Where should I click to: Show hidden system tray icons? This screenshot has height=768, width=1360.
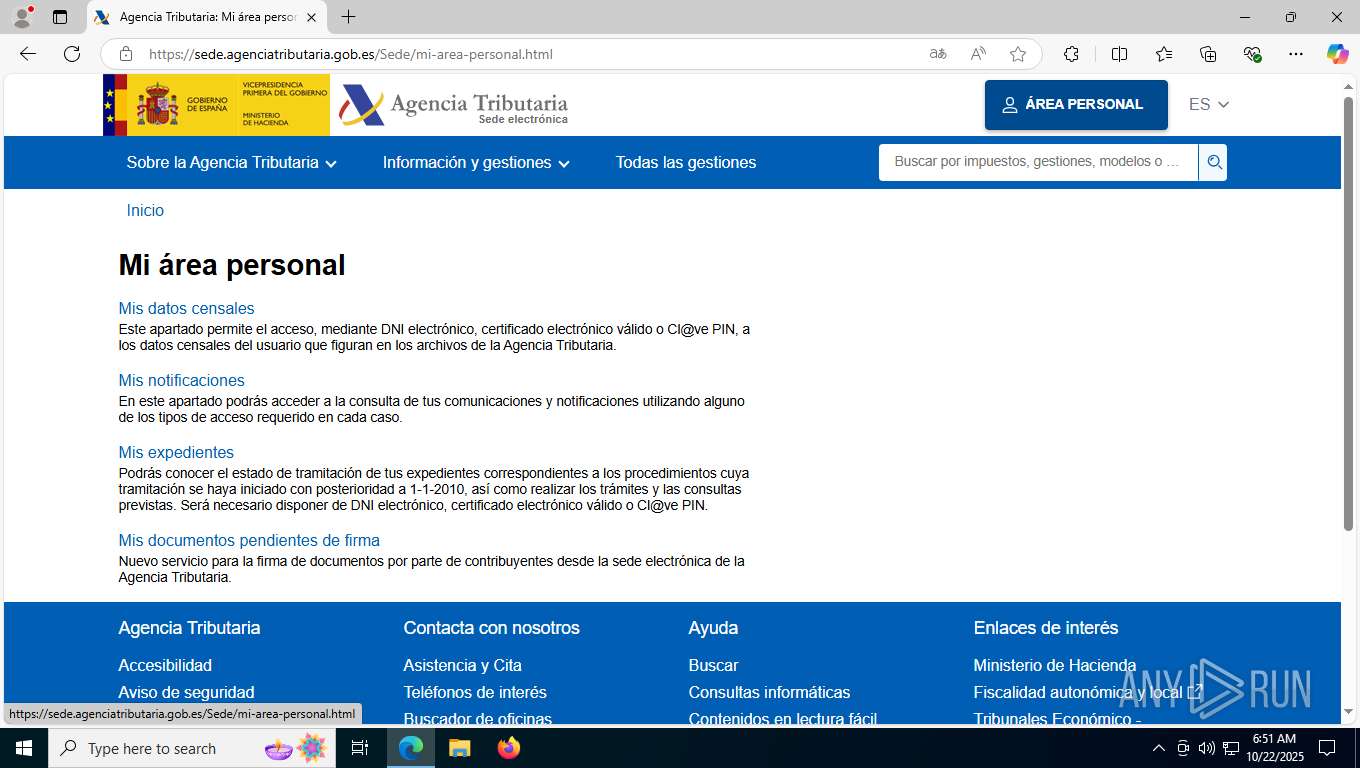1159,748
